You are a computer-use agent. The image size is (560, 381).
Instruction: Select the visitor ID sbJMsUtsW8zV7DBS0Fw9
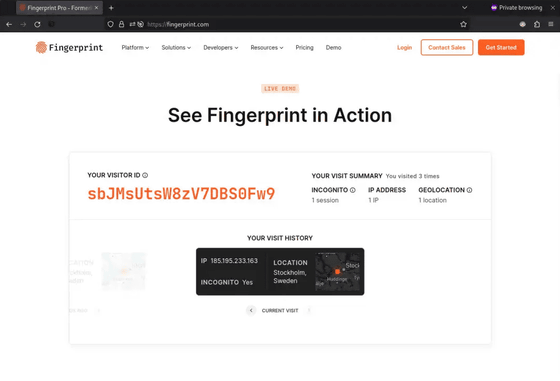(x=181, y=194)
